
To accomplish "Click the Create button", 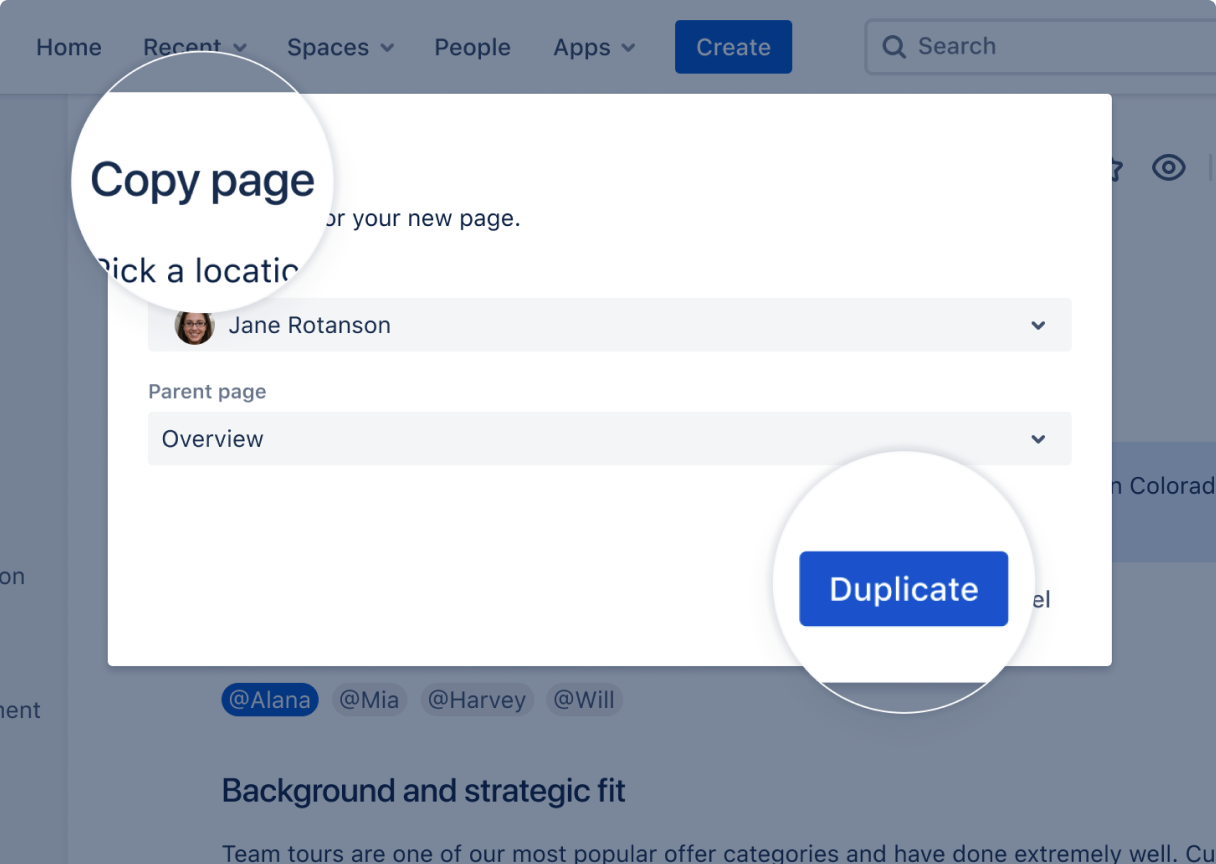I will 733,47.
